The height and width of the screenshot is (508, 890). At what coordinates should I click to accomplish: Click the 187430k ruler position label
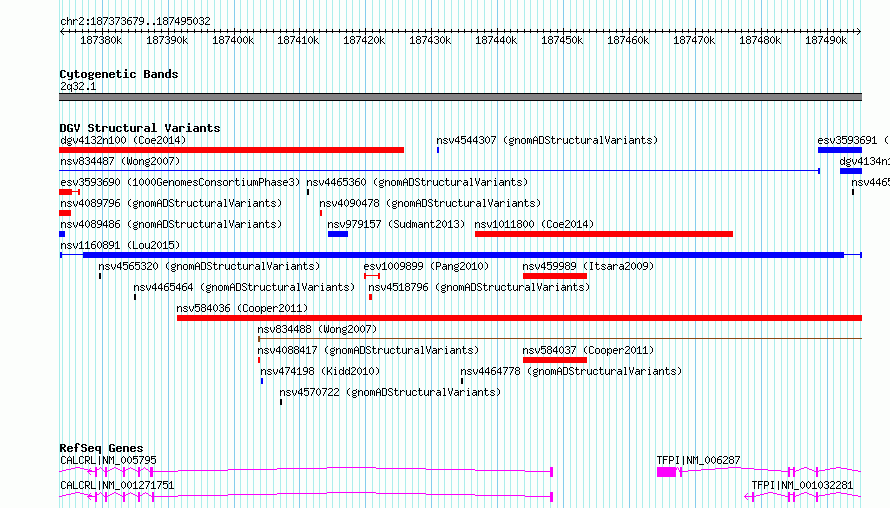pyautogui.click(x=430, y=40)
